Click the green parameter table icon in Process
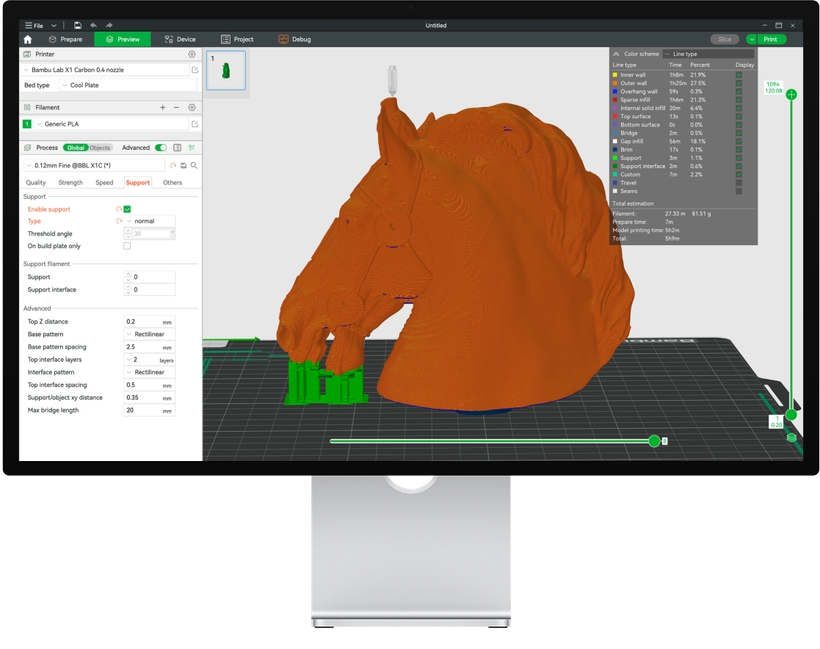Screen dimensions: 820x649 click(x=191, y=147)
